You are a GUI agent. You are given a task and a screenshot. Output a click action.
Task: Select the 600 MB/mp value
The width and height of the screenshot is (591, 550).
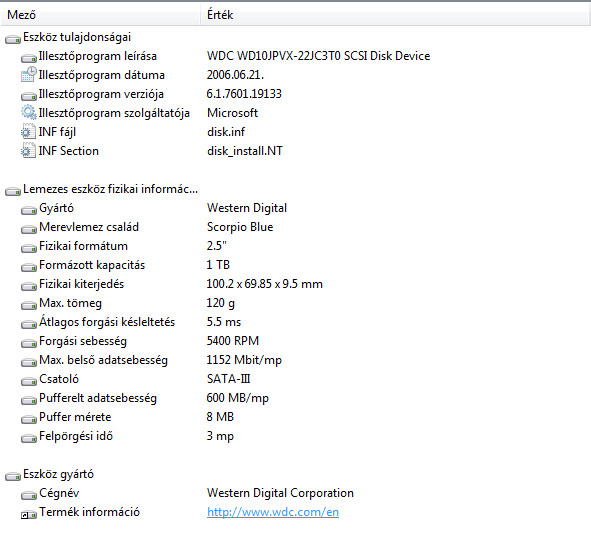(x=238, y=398)
